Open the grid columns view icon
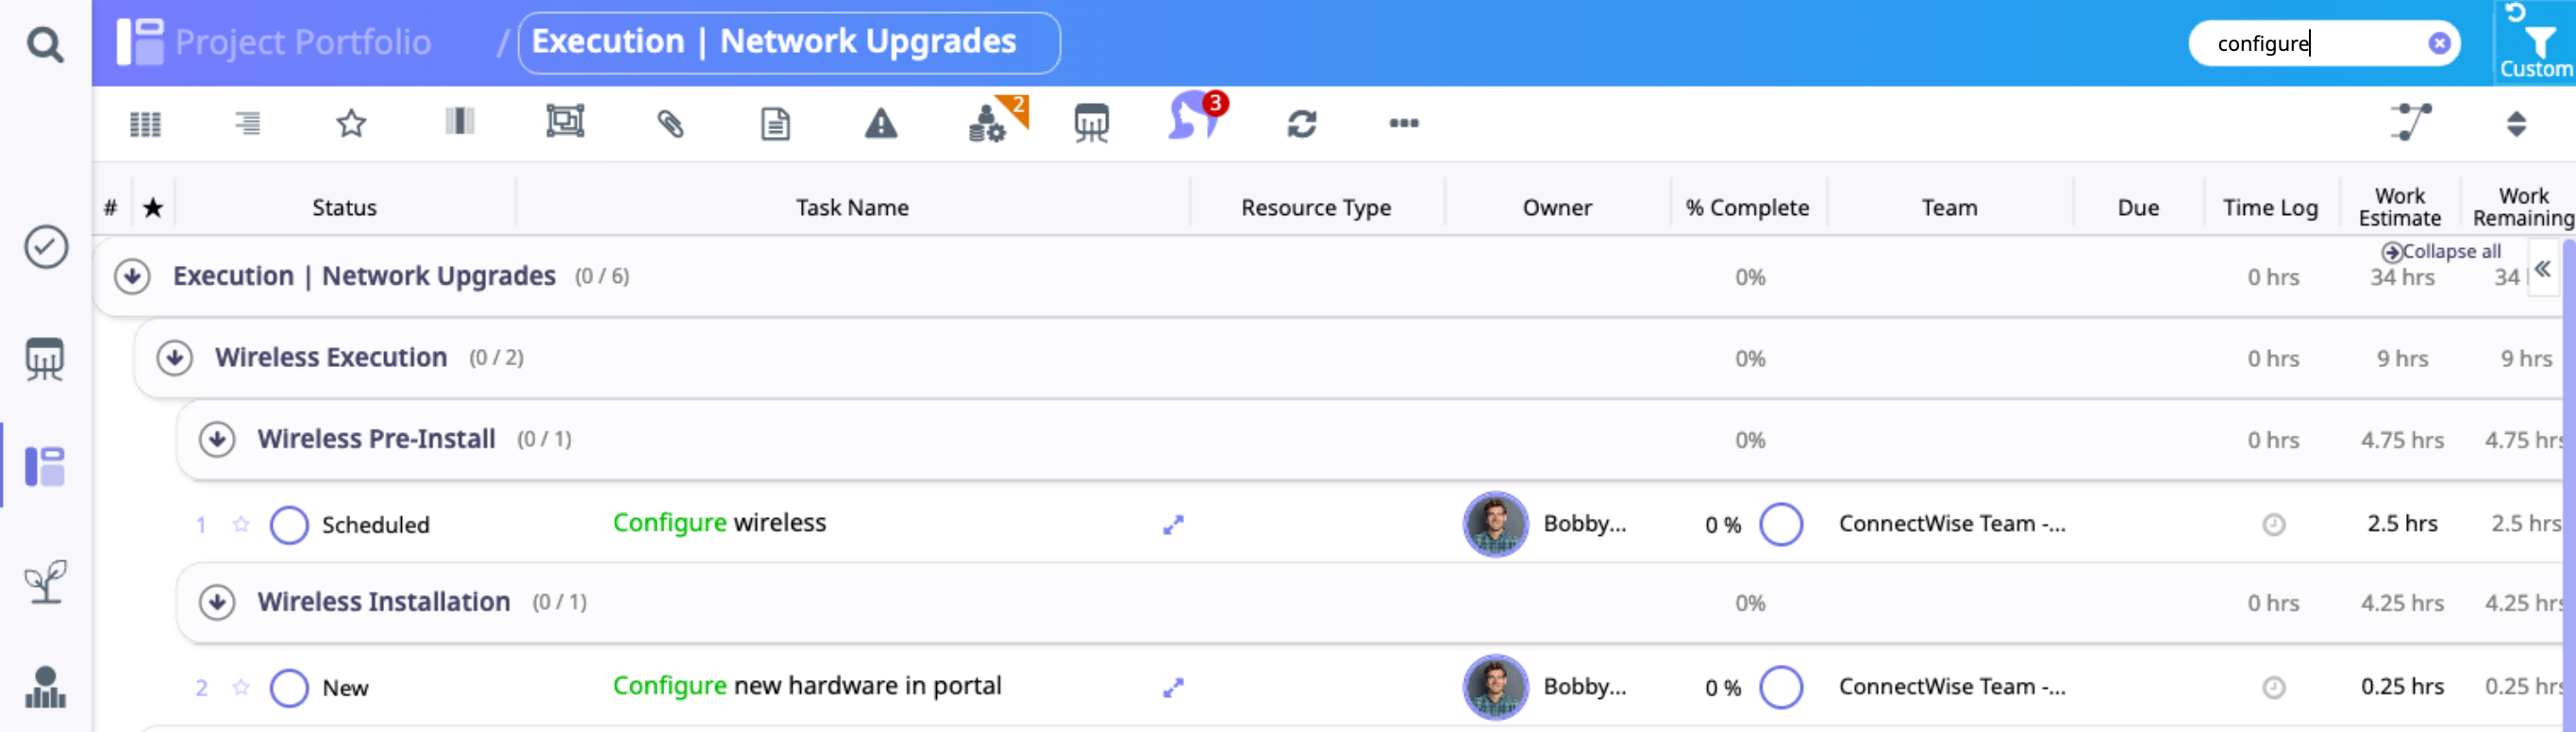 [x=146, y=124]
